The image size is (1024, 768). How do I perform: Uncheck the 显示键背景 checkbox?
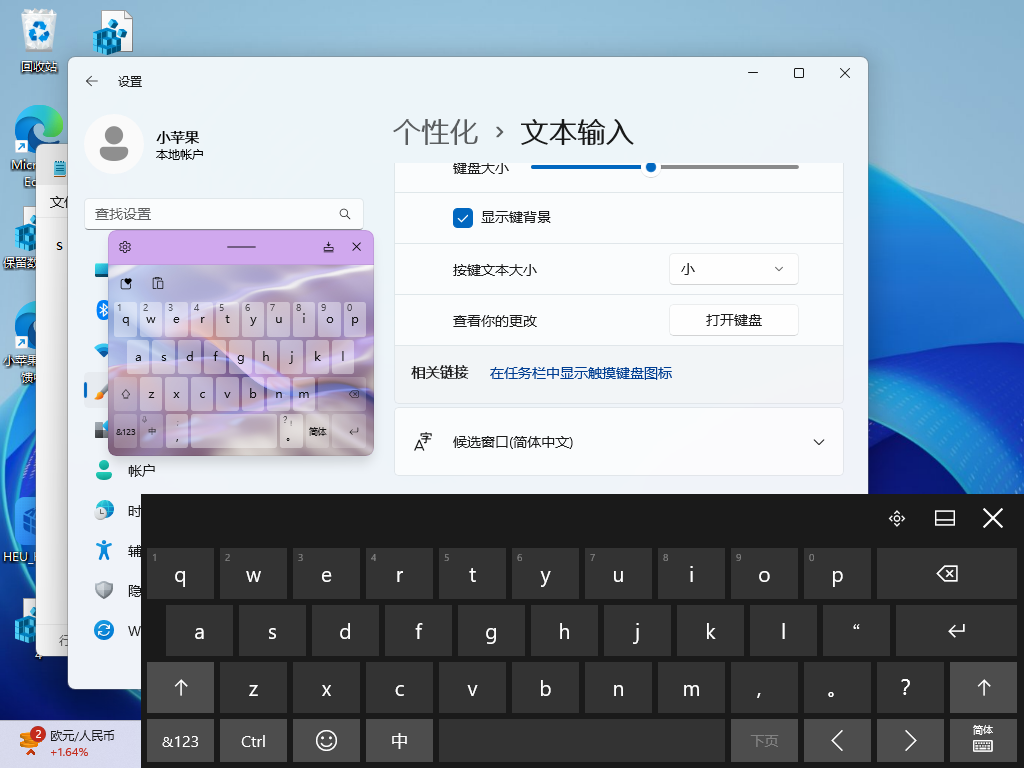pos(462,217)
